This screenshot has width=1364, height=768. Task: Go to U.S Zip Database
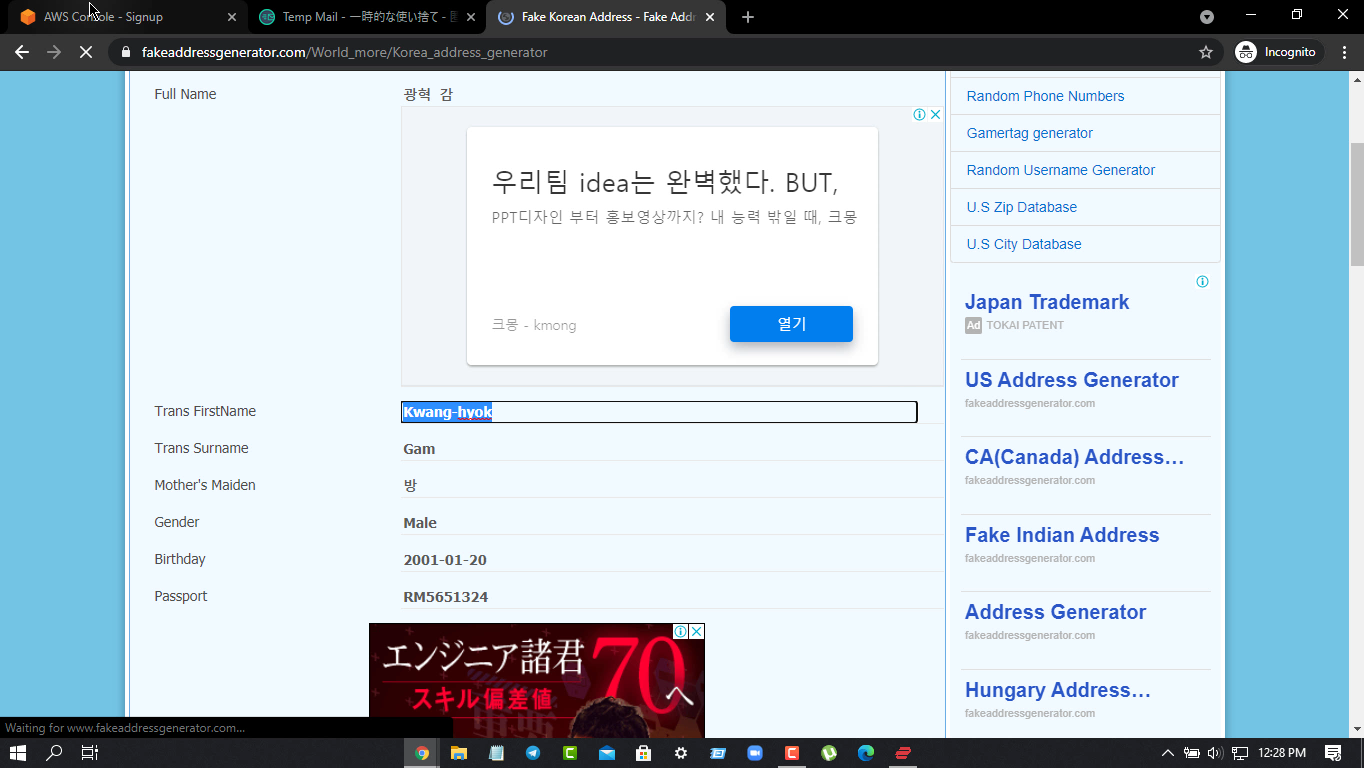click(x=1021, y=207)
